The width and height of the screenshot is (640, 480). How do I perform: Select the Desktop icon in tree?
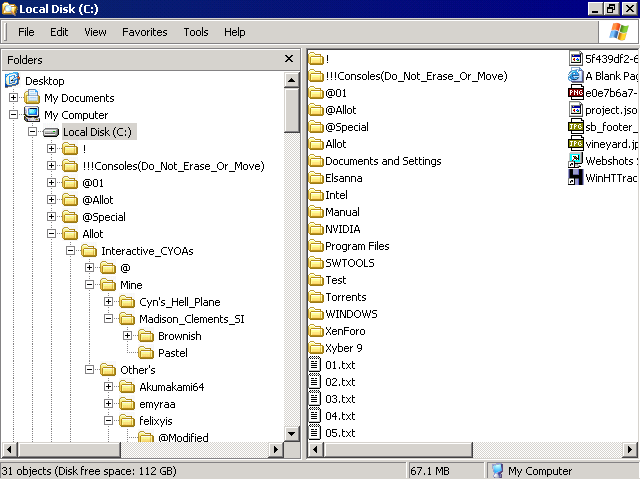pos(13,80)
